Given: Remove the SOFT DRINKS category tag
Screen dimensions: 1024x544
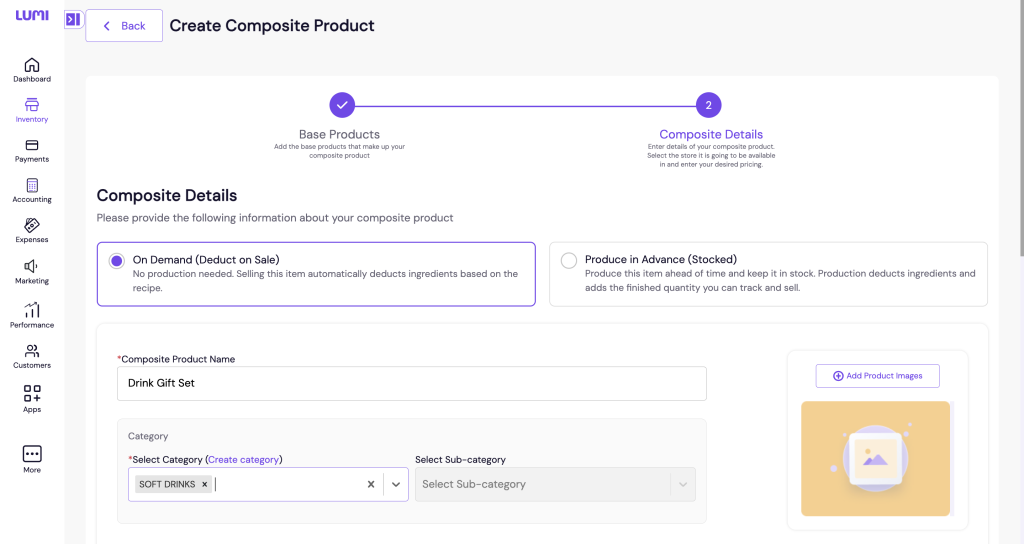Looking at the screenshot, I should coord(204,485).
